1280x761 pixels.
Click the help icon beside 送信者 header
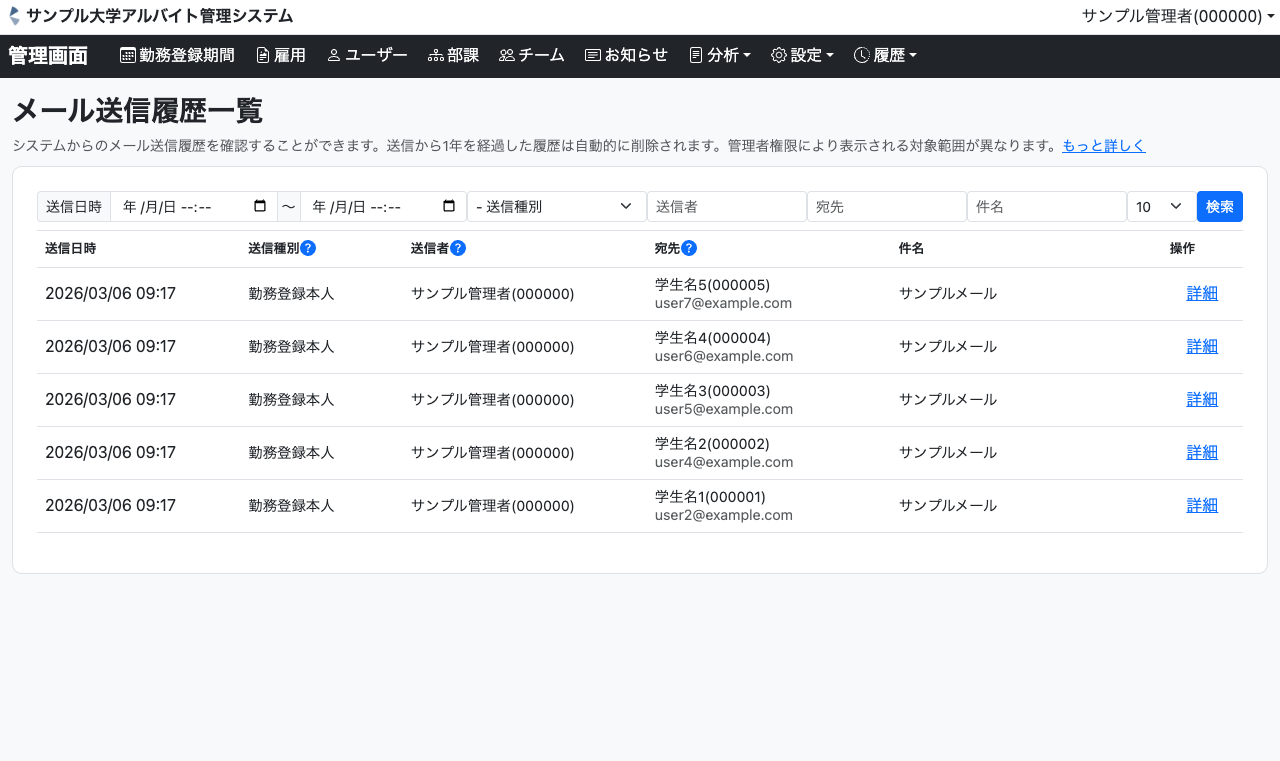point(458,248)
